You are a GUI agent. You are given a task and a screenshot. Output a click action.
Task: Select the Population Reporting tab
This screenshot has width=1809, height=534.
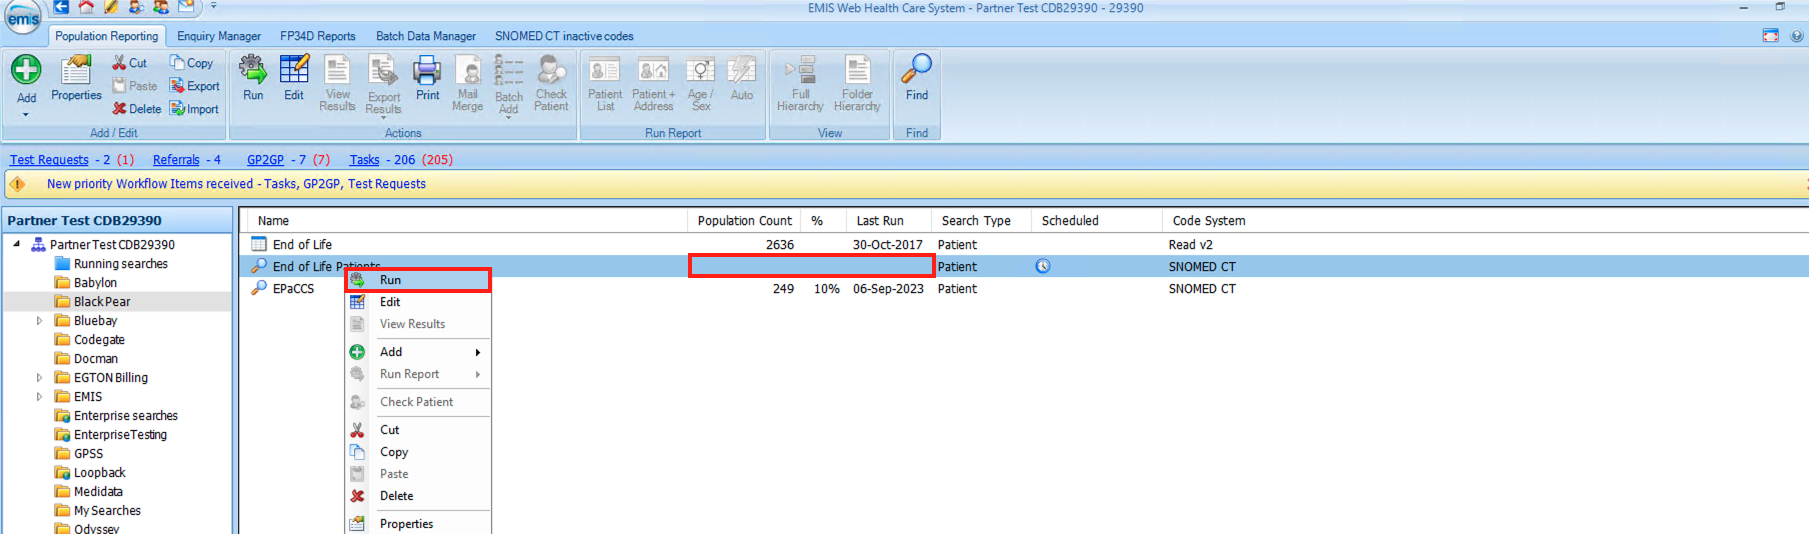106,36
